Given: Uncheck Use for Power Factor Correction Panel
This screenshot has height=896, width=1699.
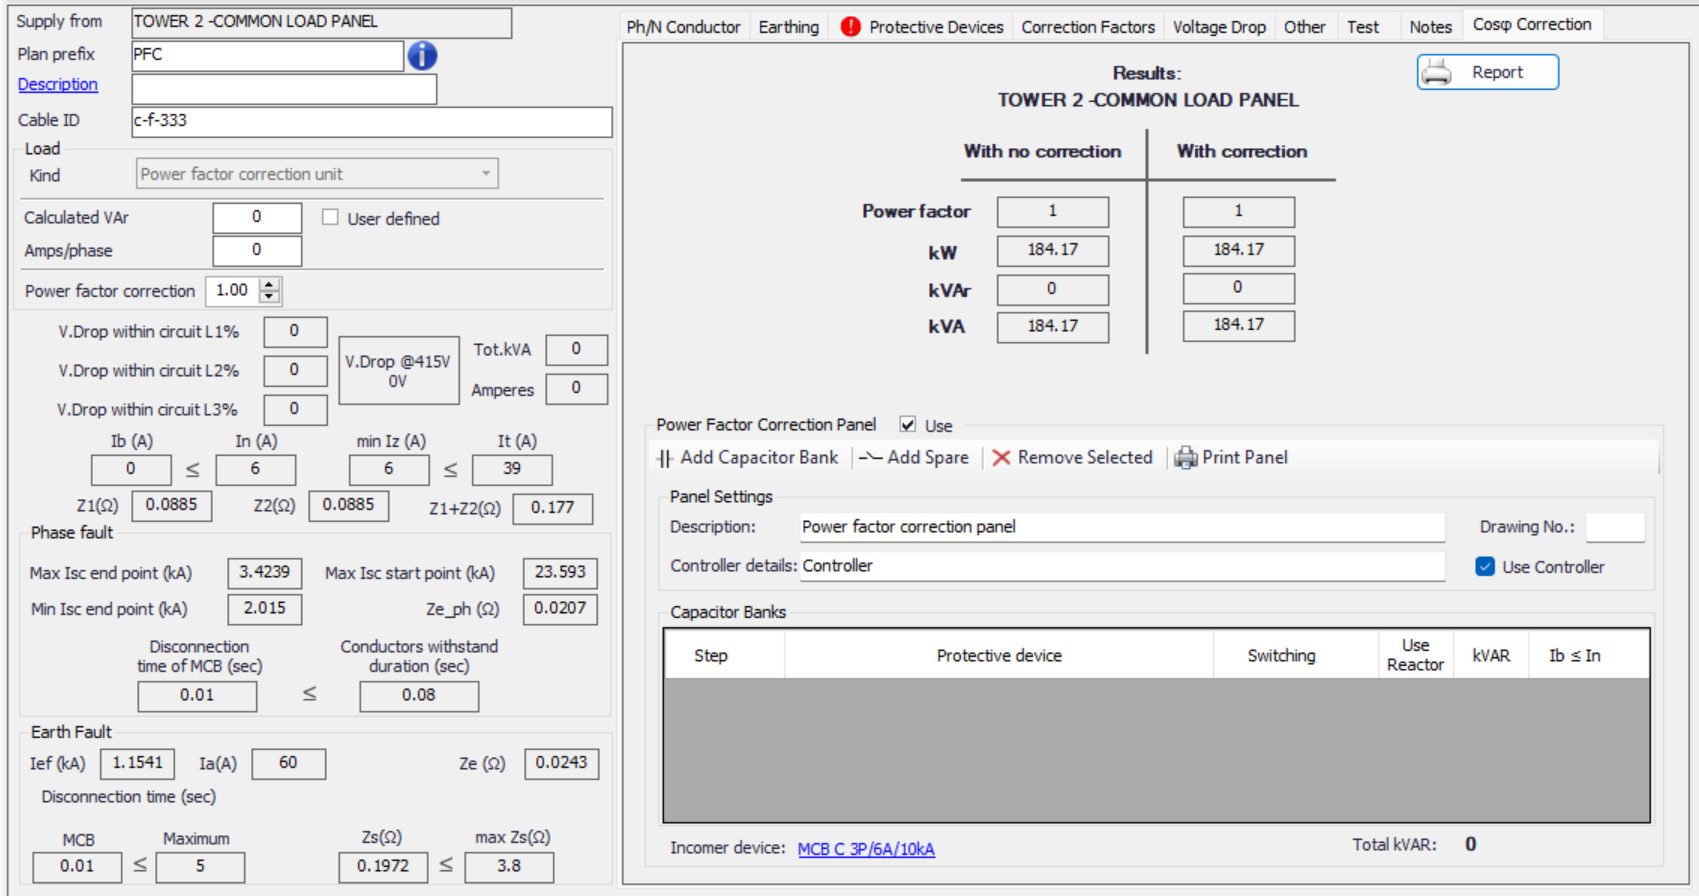Looking at the screenshot, I should click(x=908, y=424).
